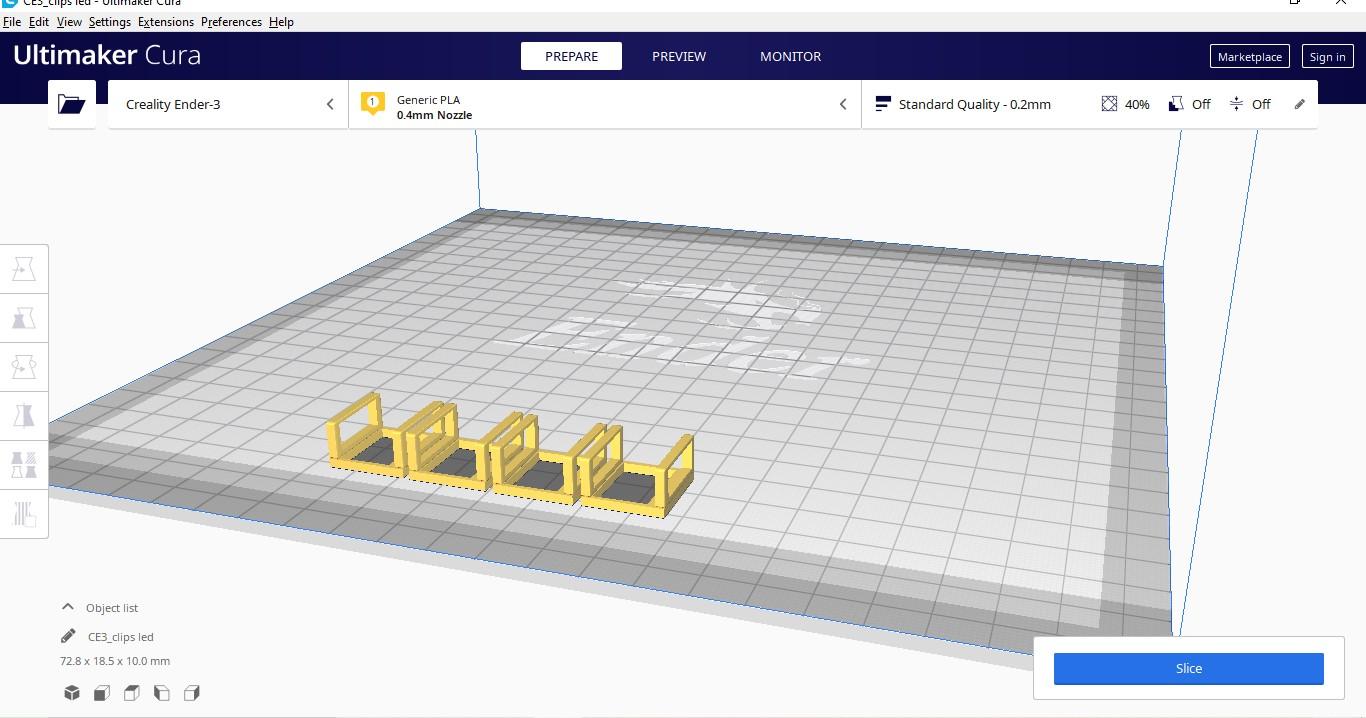The height and width of the screenshot is (718, 1366).
Task: Click the Ultimaker Cura logo
Action: [107, 55]
